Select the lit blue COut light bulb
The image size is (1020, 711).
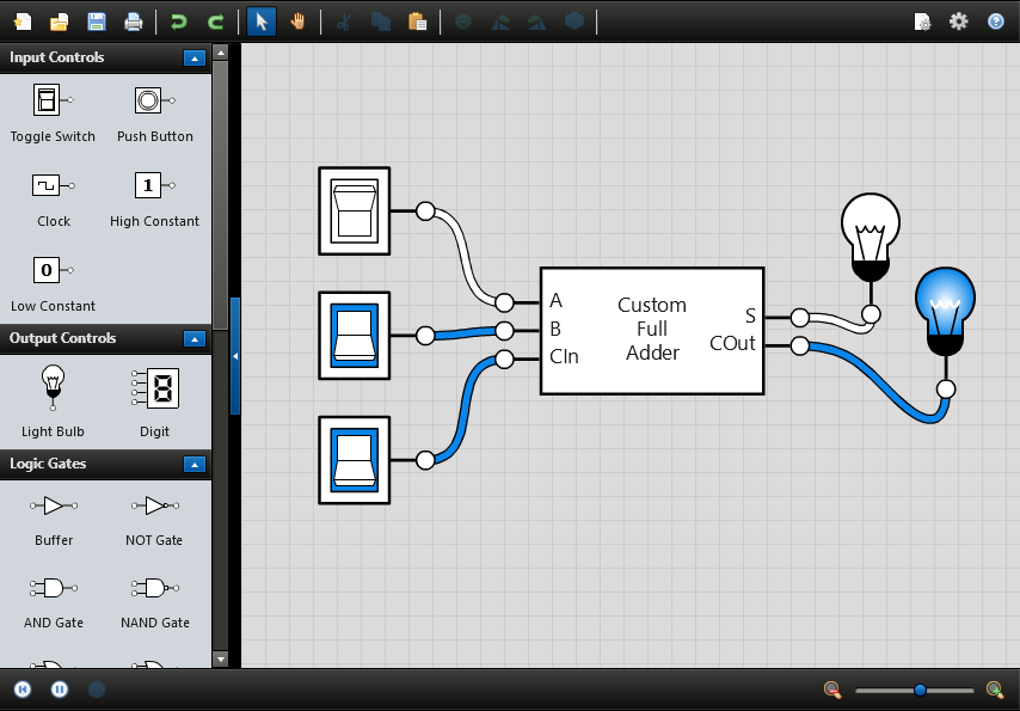point(945,311)
